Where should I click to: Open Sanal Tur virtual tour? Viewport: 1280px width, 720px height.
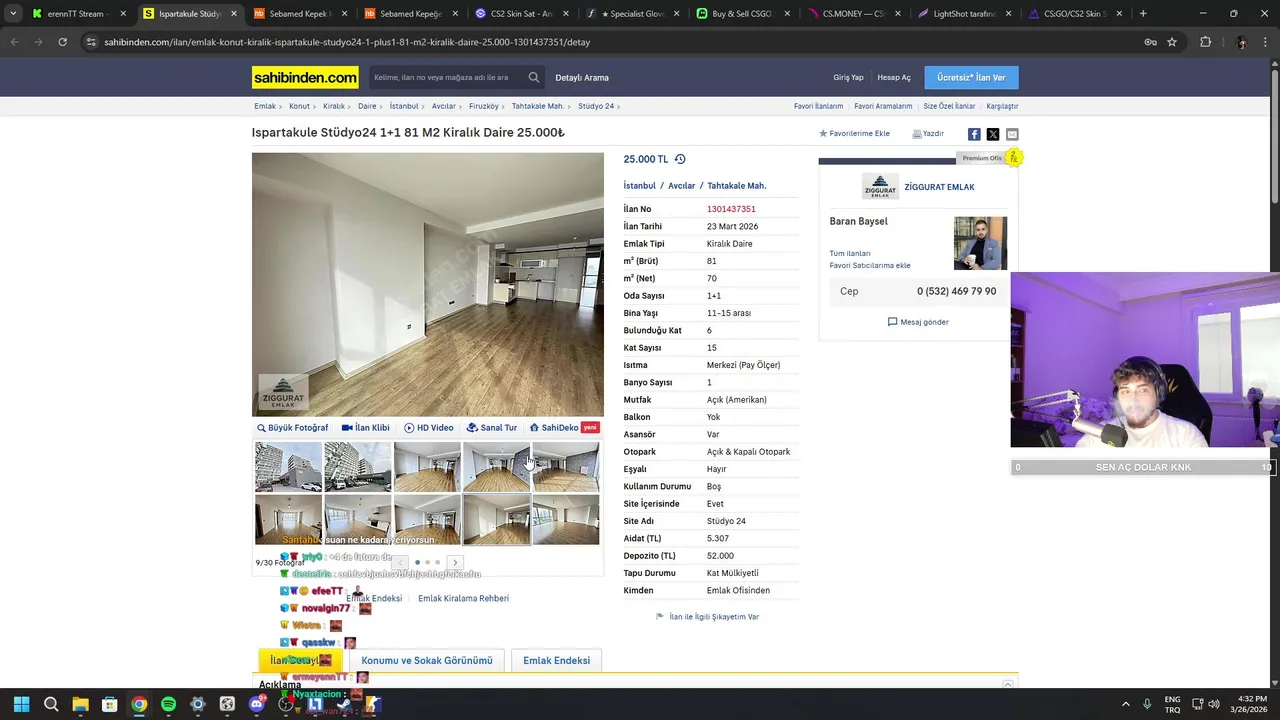point(491,428)
